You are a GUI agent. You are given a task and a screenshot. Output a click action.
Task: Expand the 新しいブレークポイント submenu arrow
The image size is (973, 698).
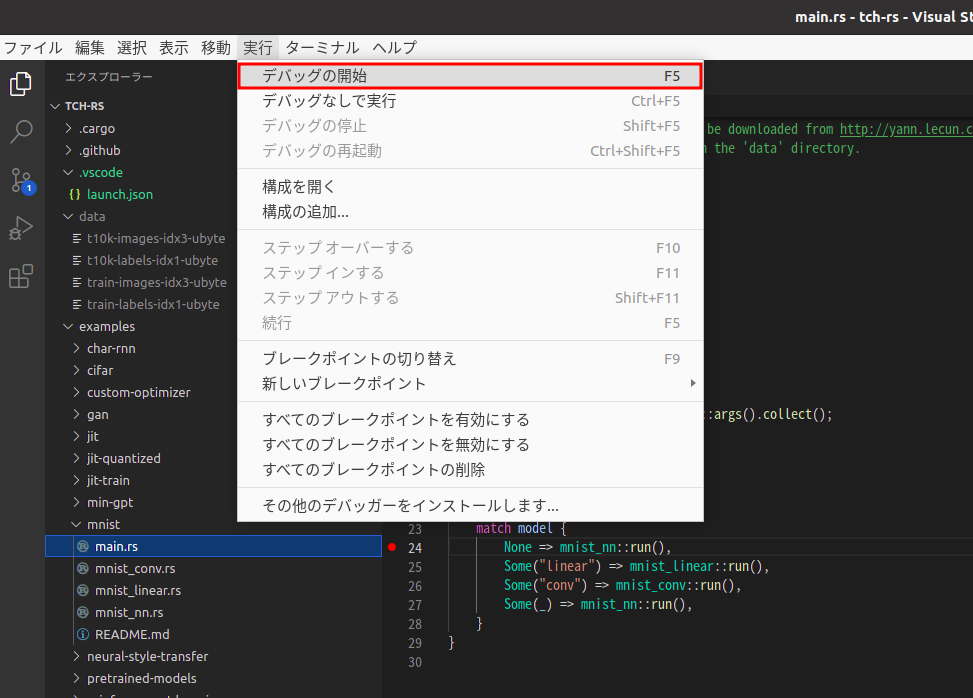point(693,382)
